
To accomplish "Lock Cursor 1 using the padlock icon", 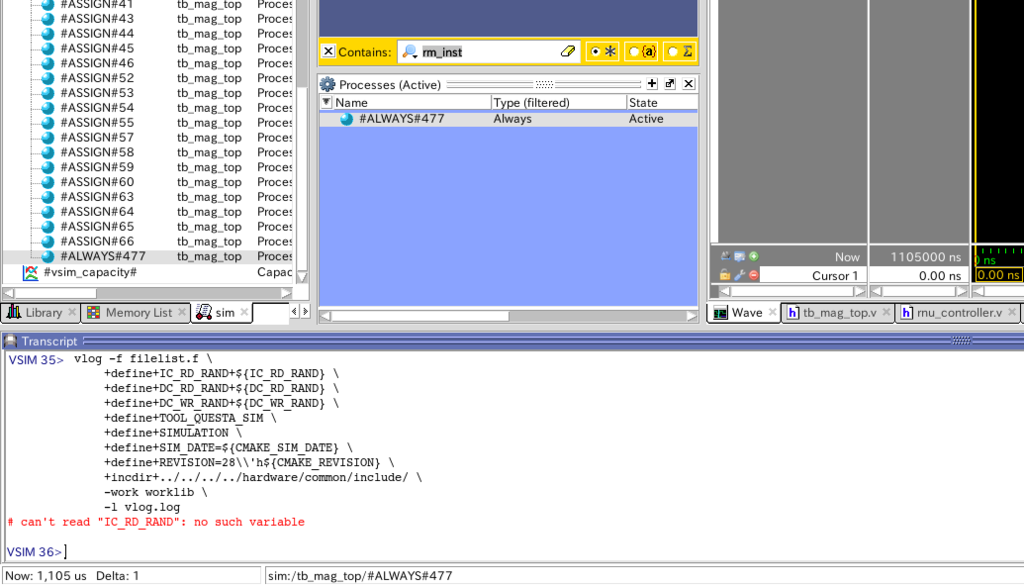I will (x=724, y=274).
